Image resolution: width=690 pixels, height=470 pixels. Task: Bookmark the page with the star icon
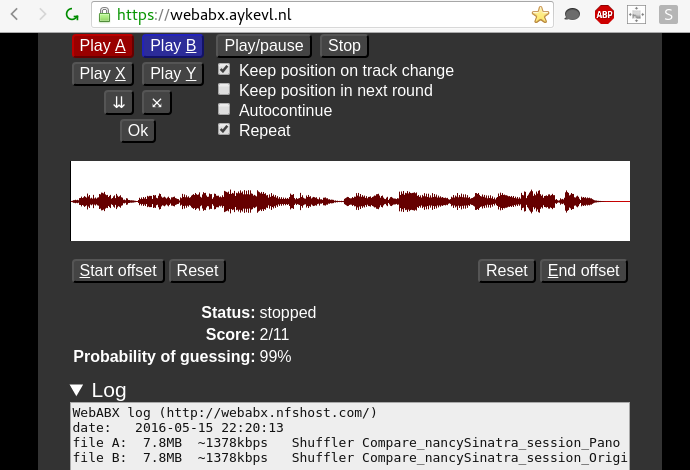[540, 15]
